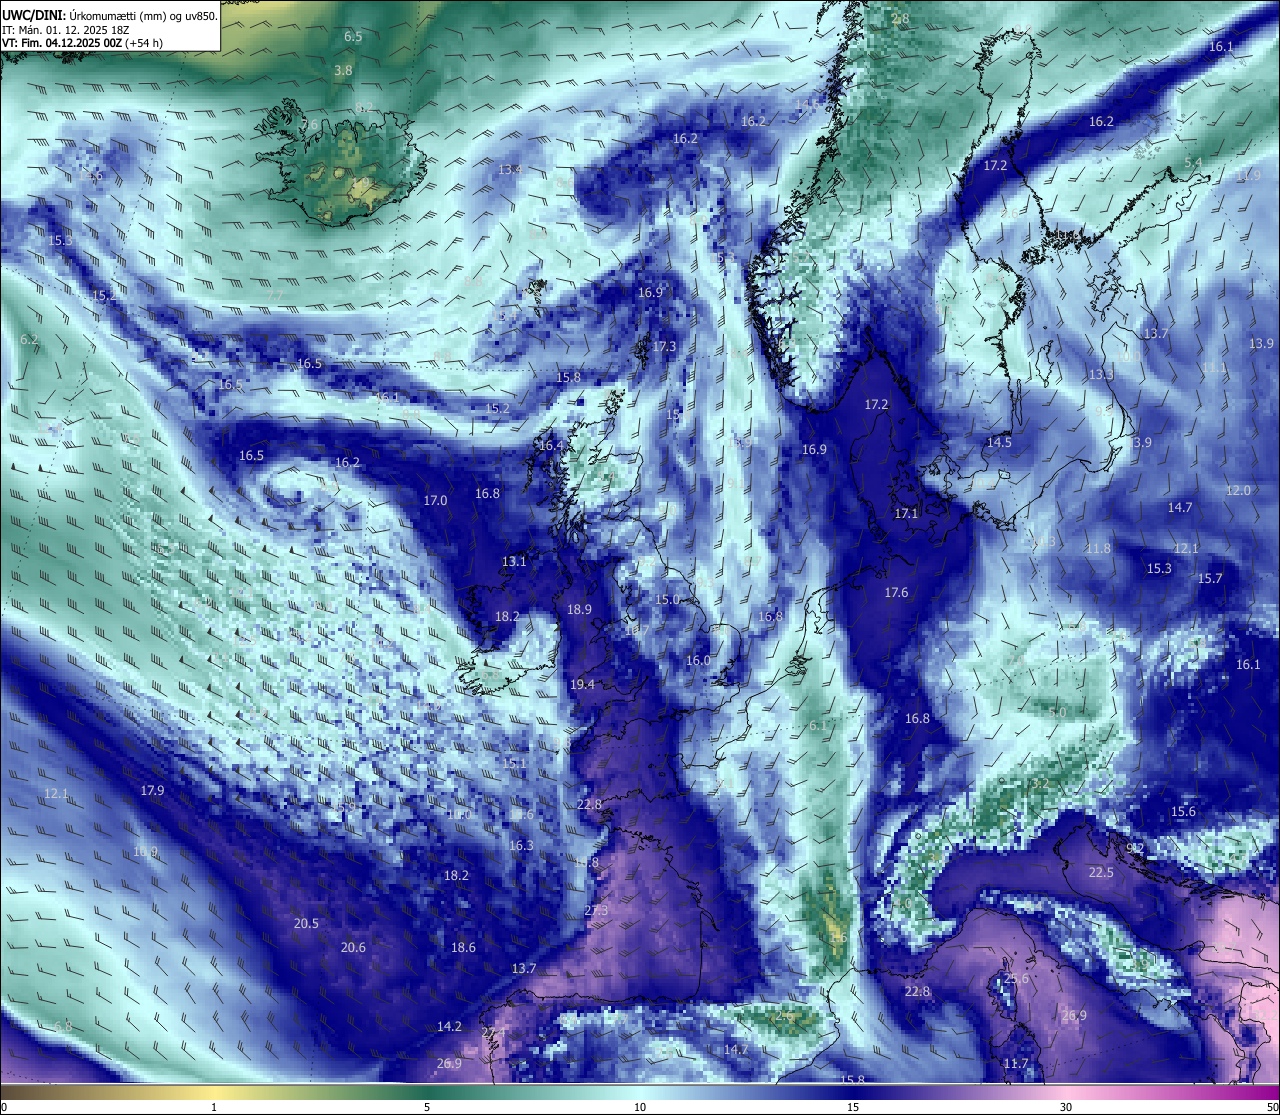Click the 17.3 value label
The width and height of the screenshot is (1280, 1115).
click(664, 346)
